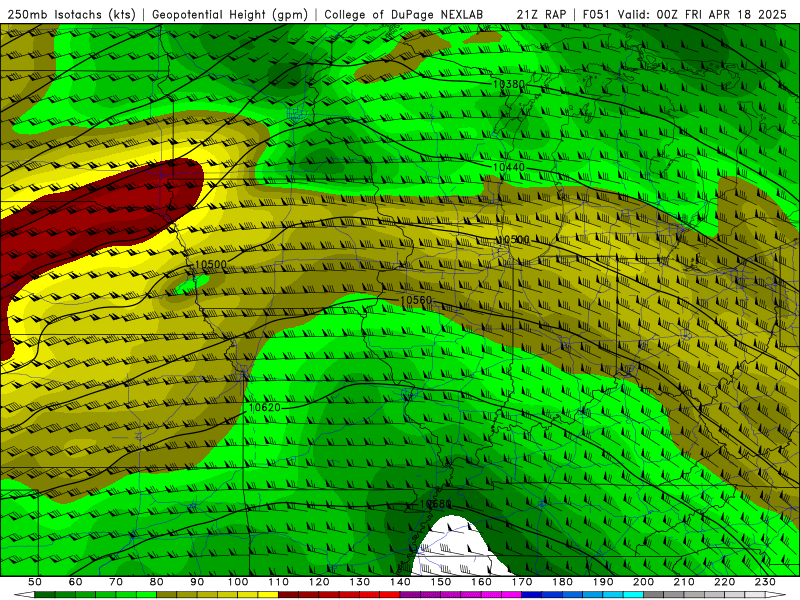Screen dimensions: 800x600
Task: Click the '110' value on the color scale
Action: click(279, 582)
